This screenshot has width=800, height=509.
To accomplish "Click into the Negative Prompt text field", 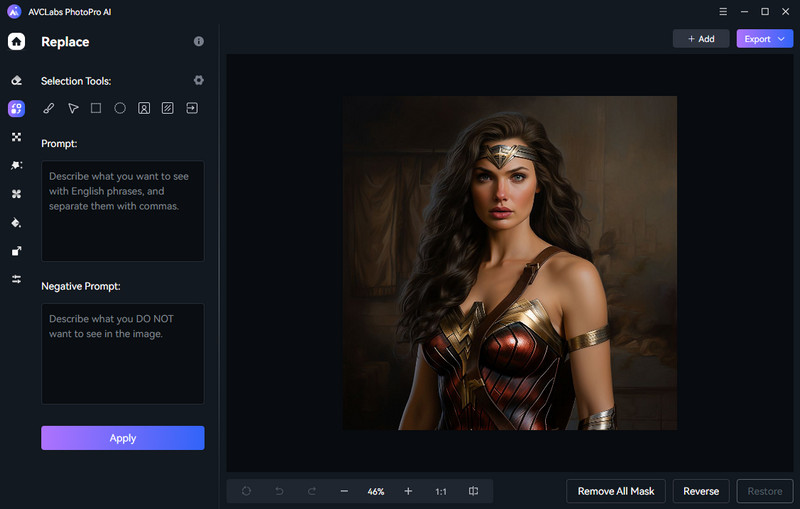I will tap(122, 352).
